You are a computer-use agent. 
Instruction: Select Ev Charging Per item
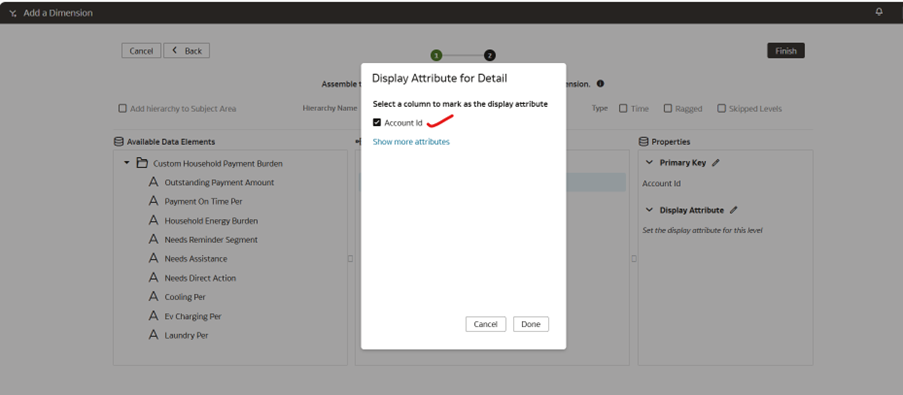pyautogui.click(x=193, y=316)
